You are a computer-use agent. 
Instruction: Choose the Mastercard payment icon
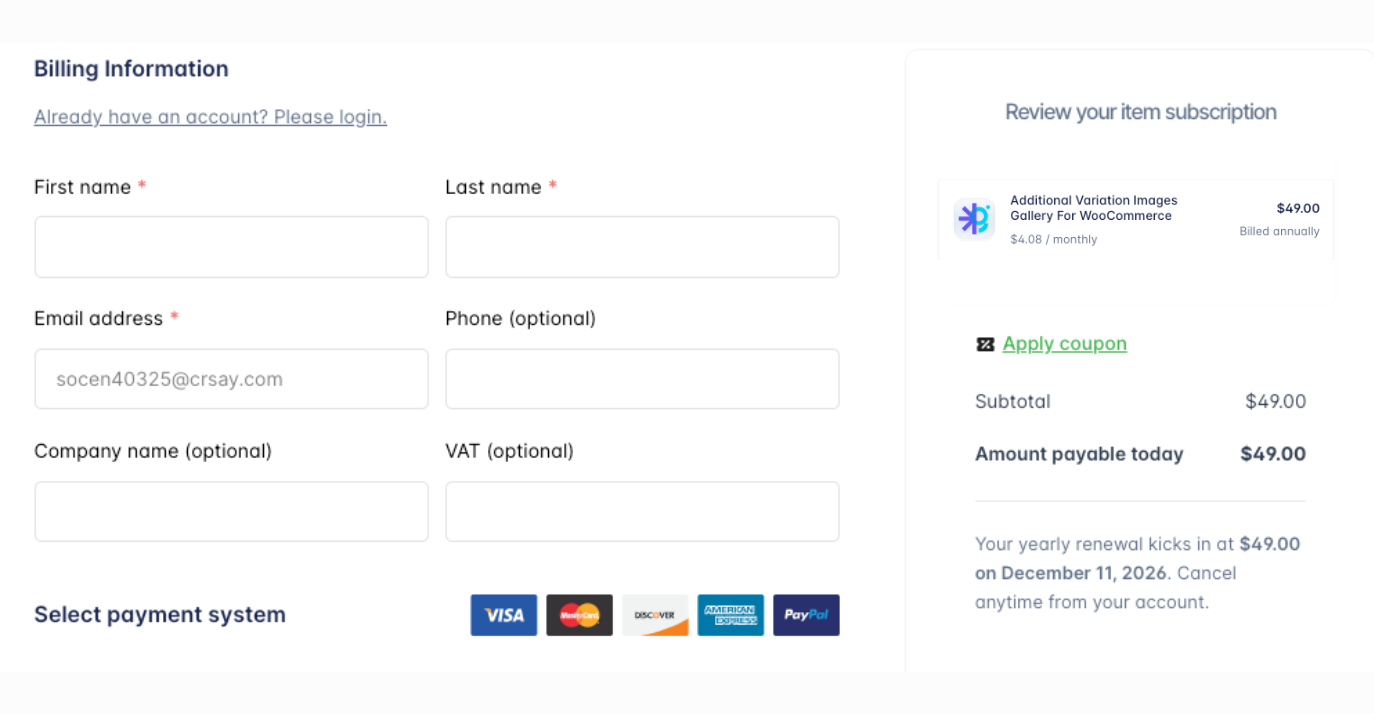point(579,615)
